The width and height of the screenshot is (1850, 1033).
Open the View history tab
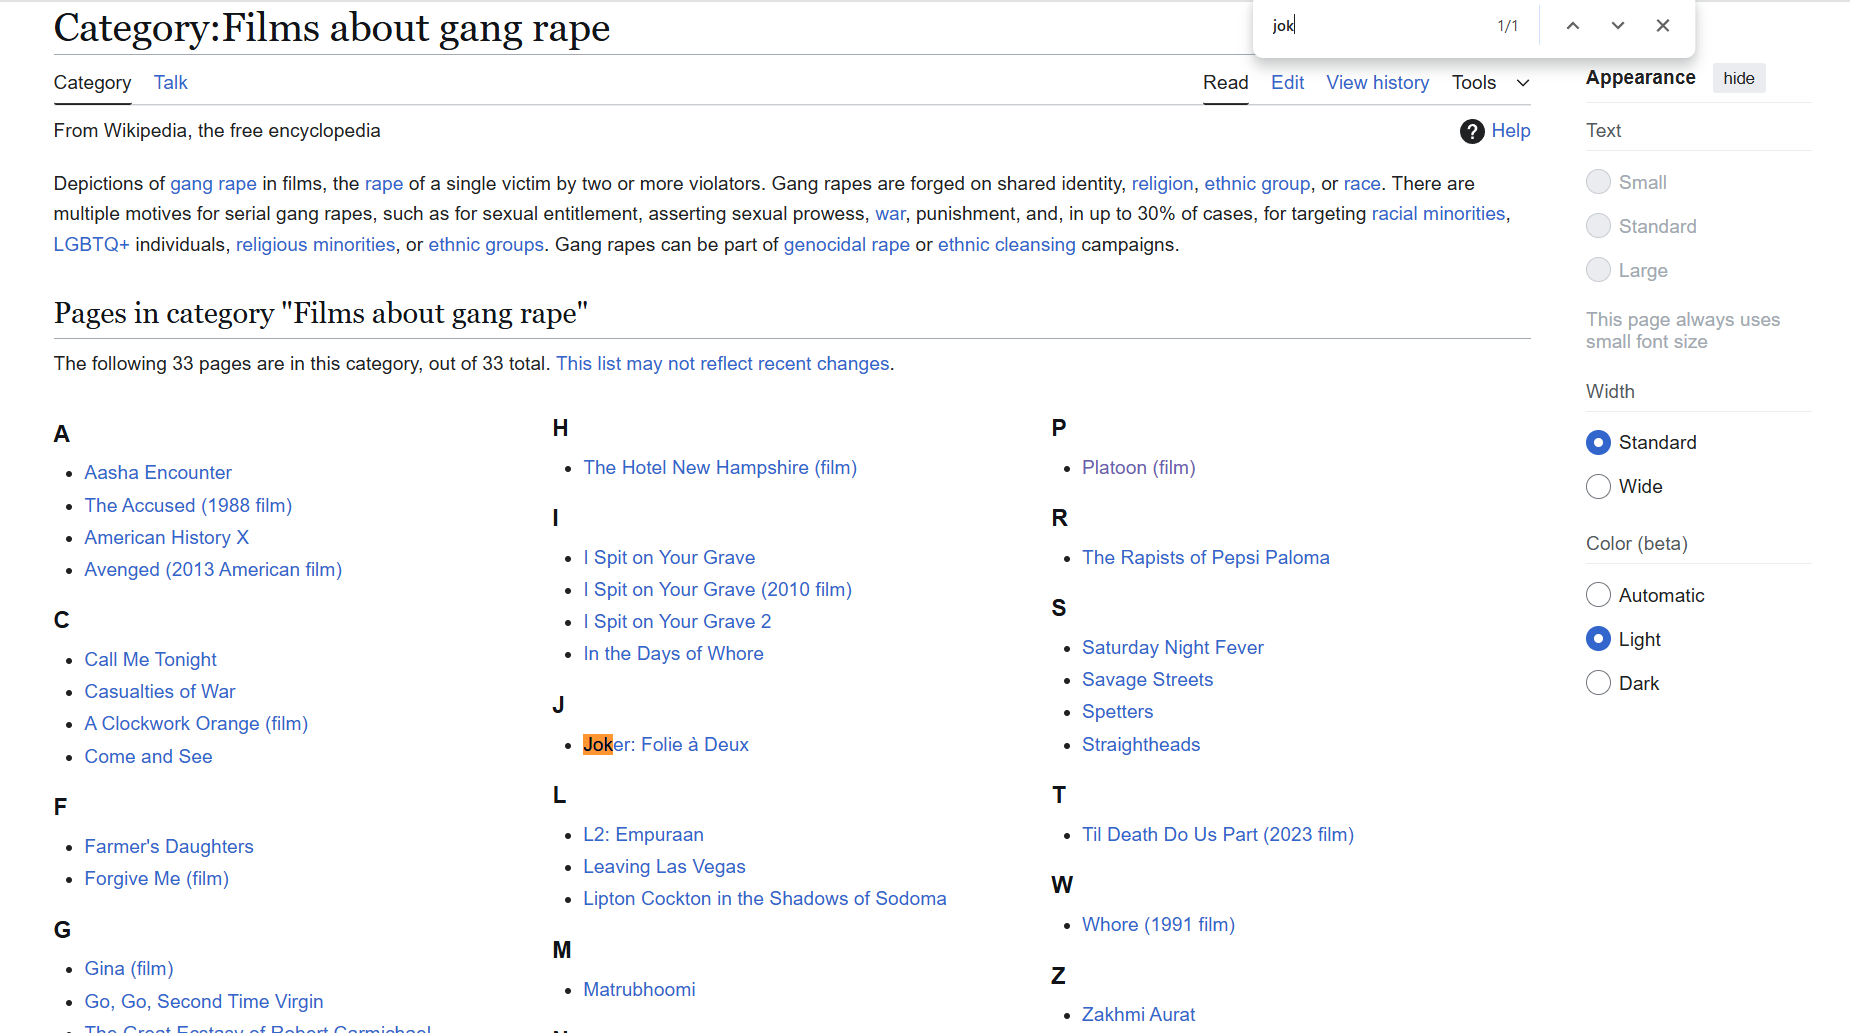click(1377, 83)
